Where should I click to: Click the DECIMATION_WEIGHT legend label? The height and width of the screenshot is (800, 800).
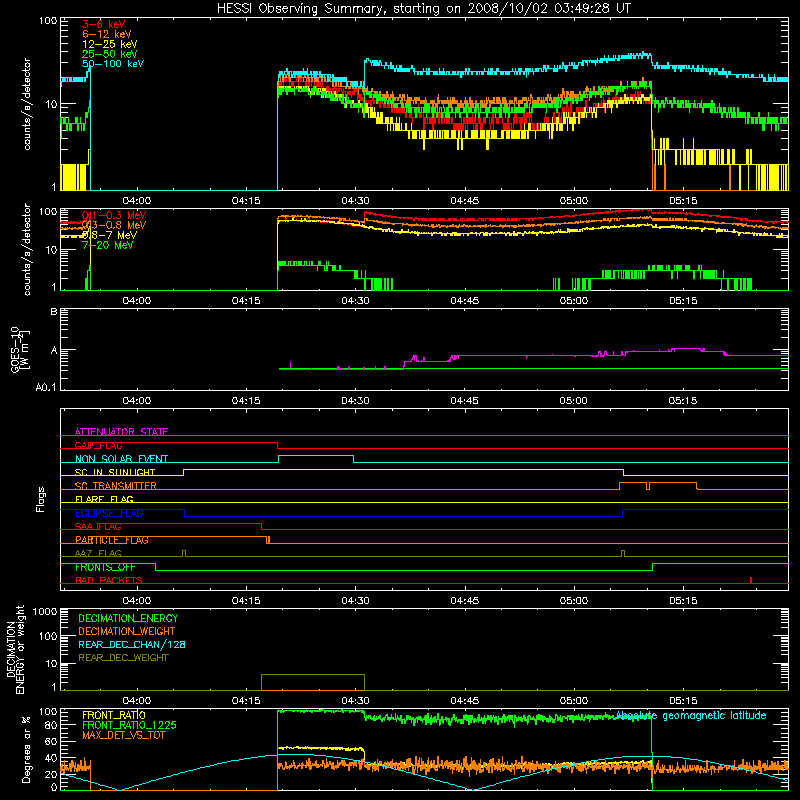tap(127, 631)
